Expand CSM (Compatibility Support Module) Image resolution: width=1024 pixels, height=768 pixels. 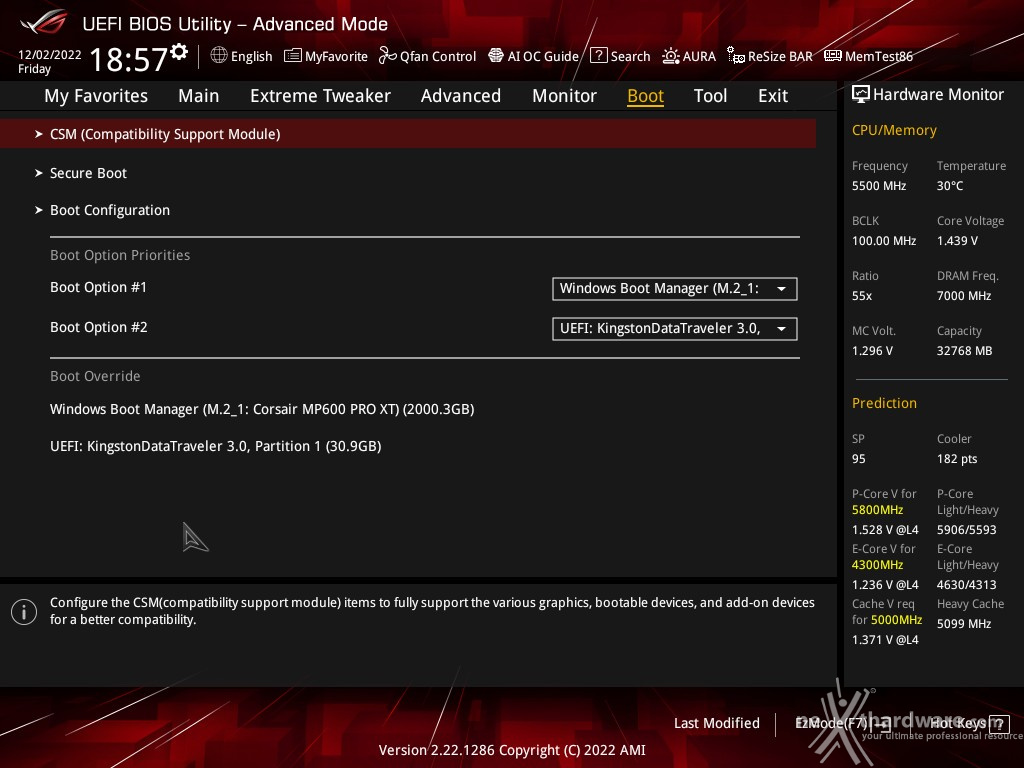408,134
